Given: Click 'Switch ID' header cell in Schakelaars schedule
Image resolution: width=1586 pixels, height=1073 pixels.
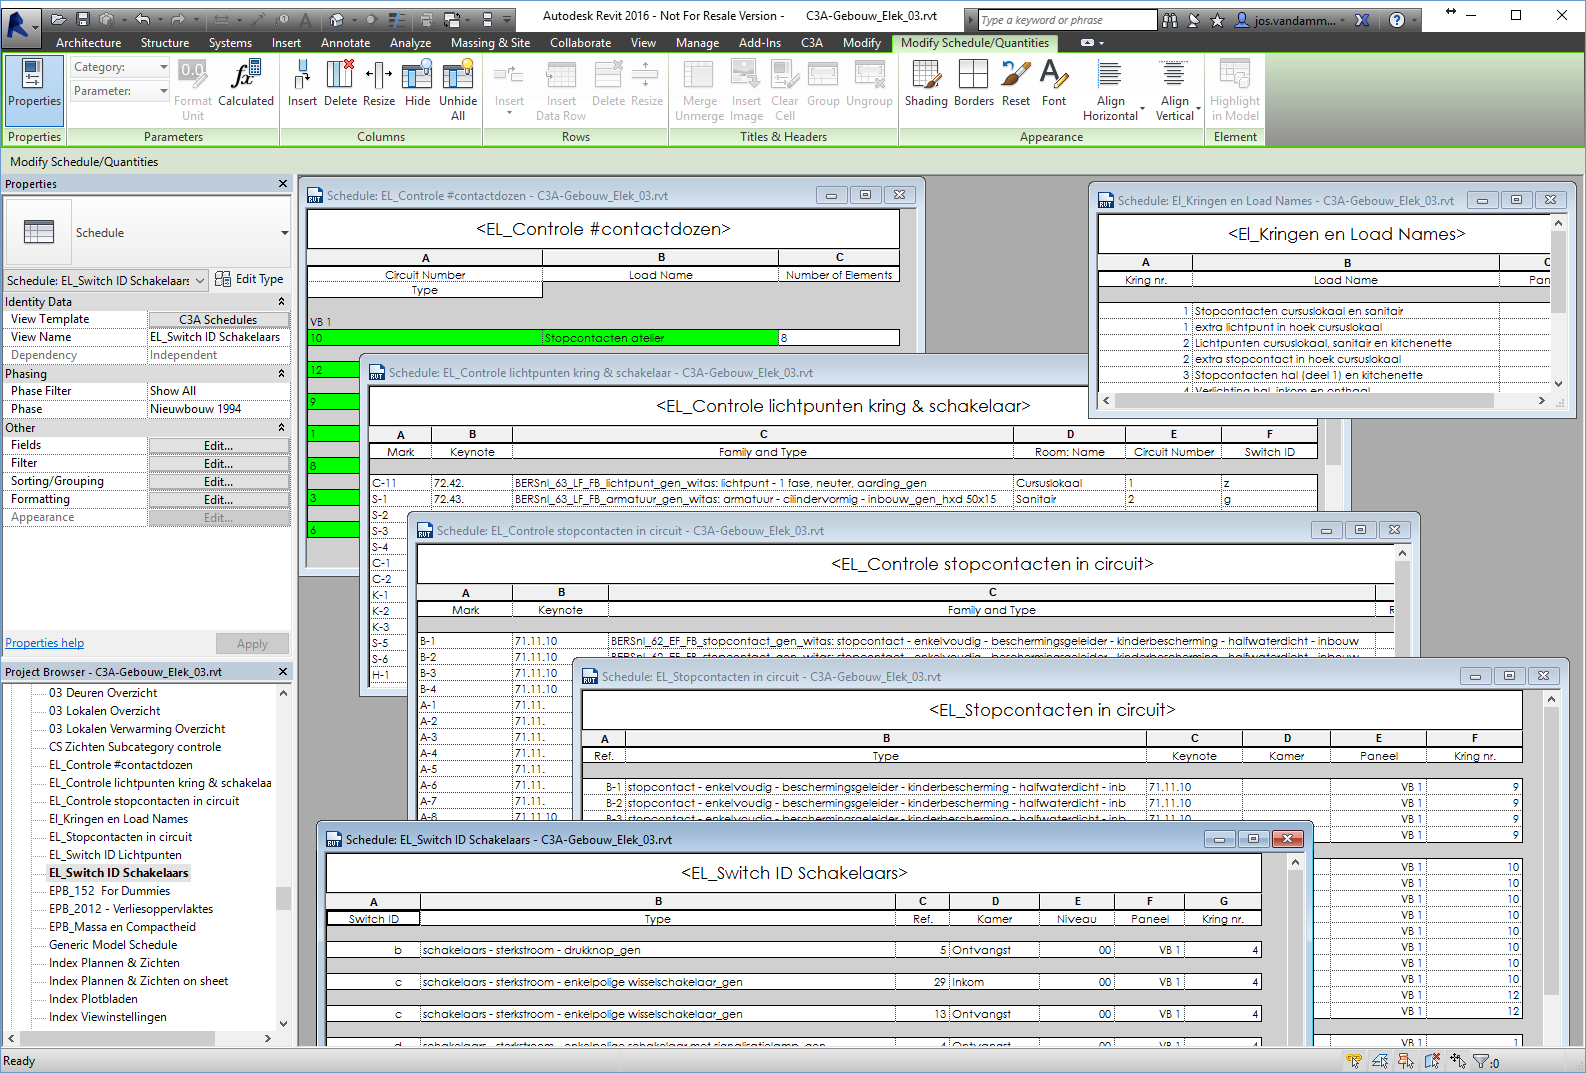Looking at the screenshot, I should point(373,919).
